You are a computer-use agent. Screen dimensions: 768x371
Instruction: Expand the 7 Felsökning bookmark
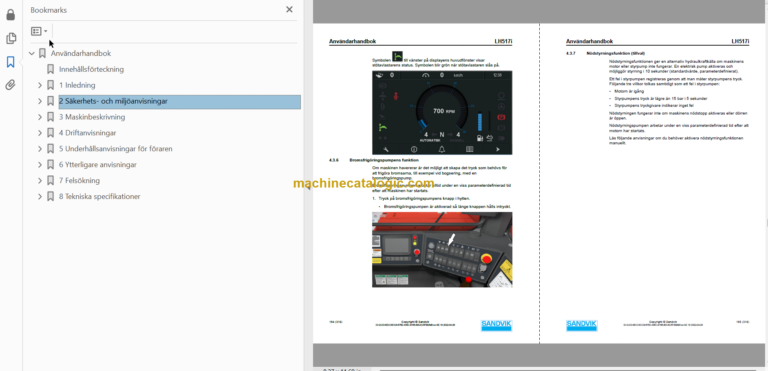tap(40, 181)
